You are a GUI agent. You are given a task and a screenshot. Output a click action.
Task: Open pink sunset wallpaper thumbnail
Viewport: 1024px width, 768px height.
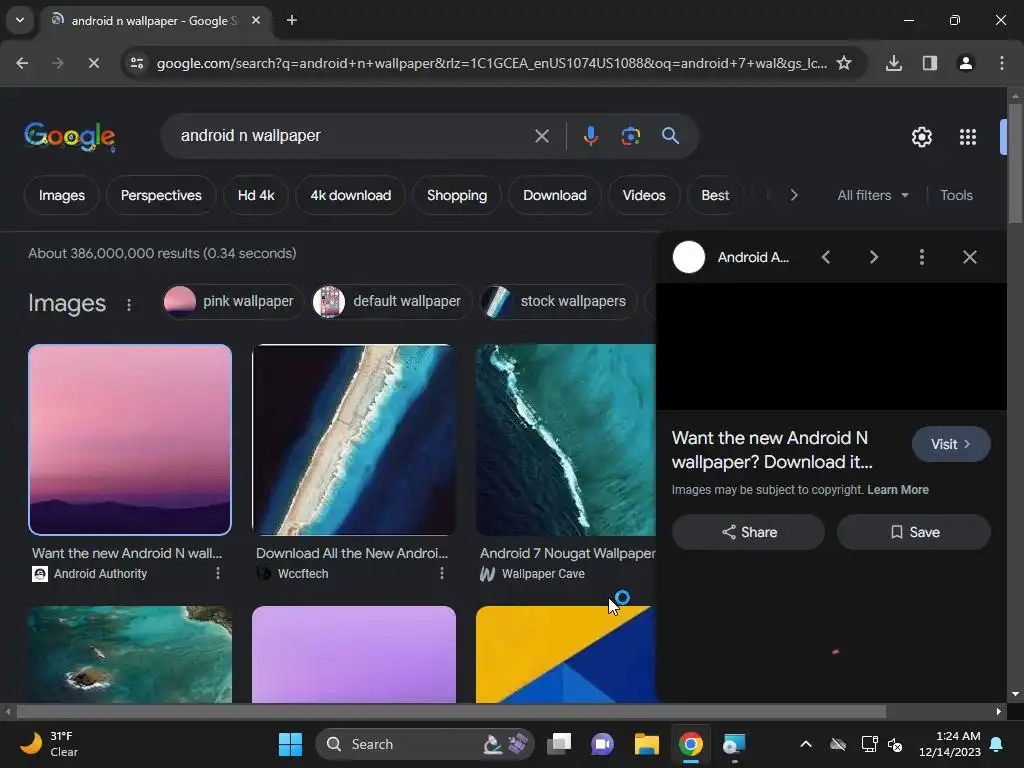click(x=130, y=440)
